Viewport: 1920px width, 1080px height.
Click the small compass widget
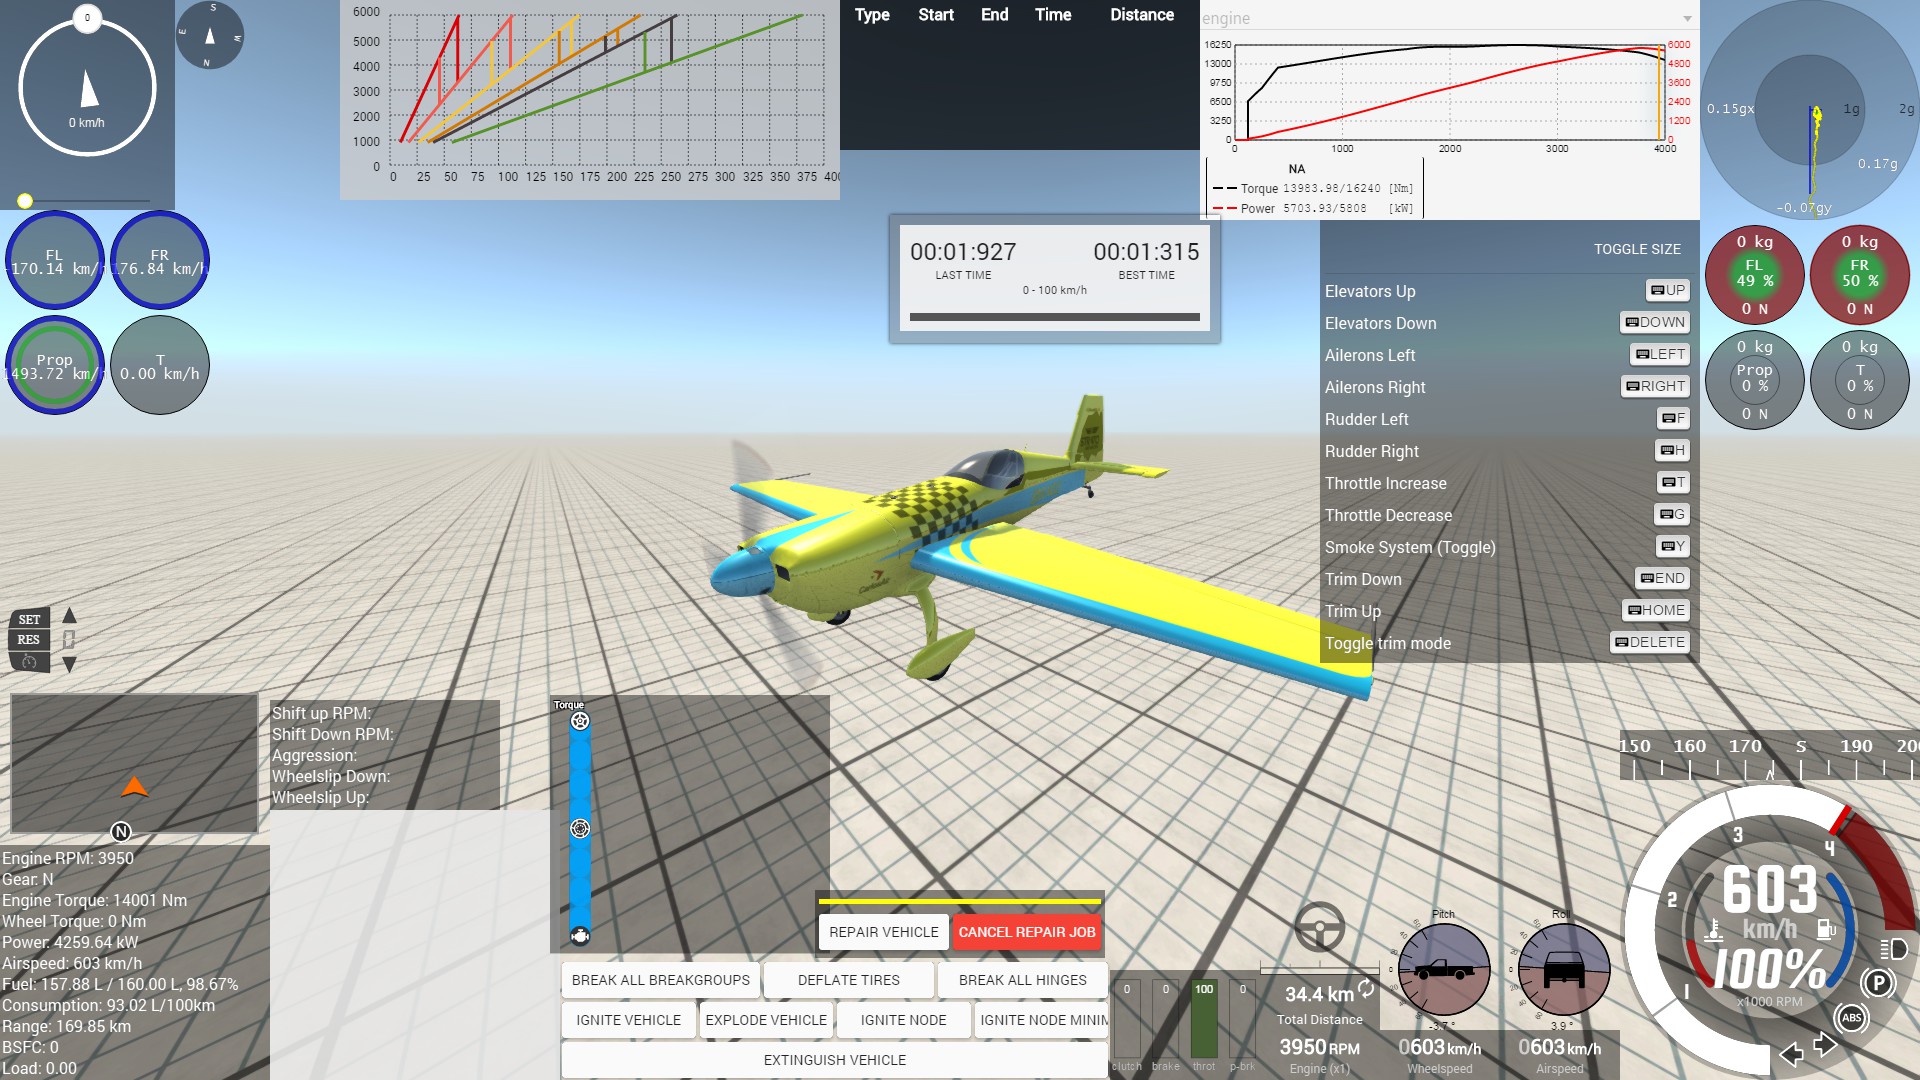209,35
